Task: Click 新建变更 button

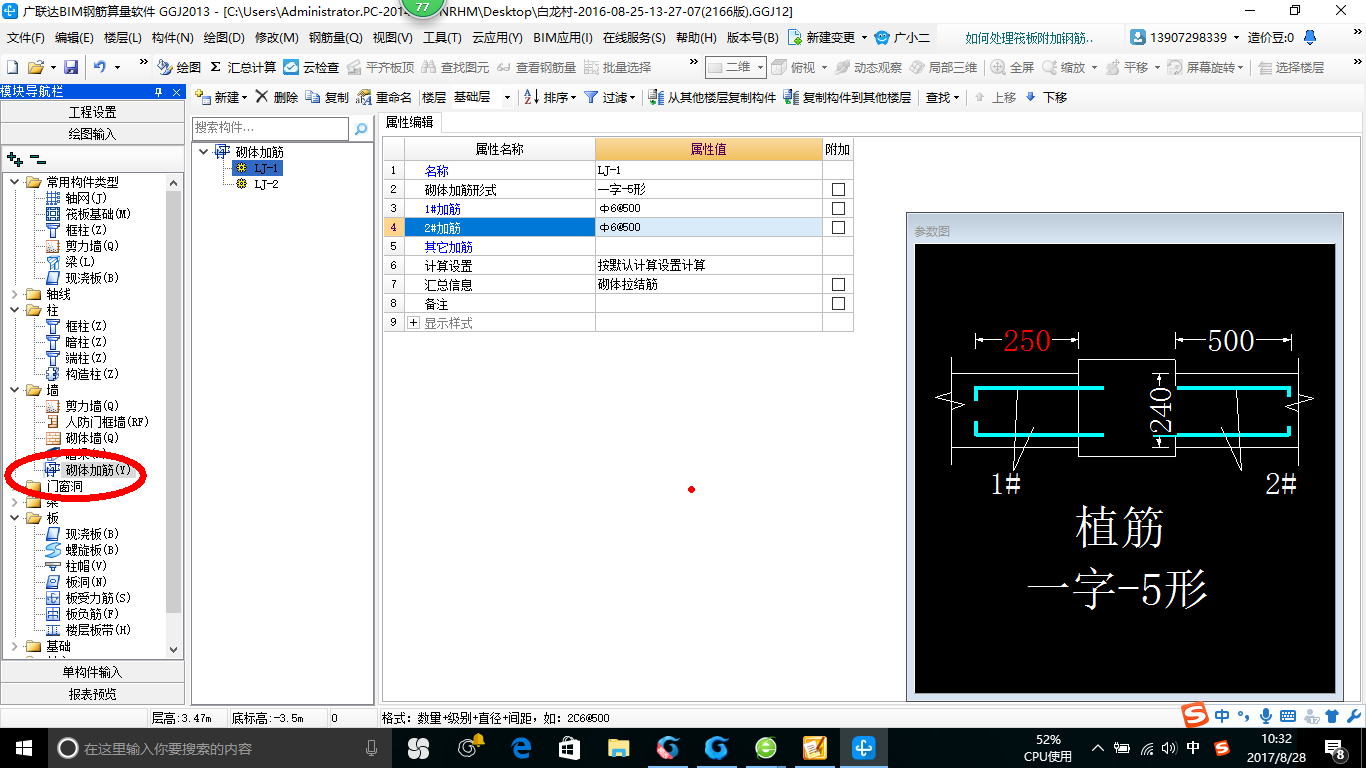Action: coord(827,38)
